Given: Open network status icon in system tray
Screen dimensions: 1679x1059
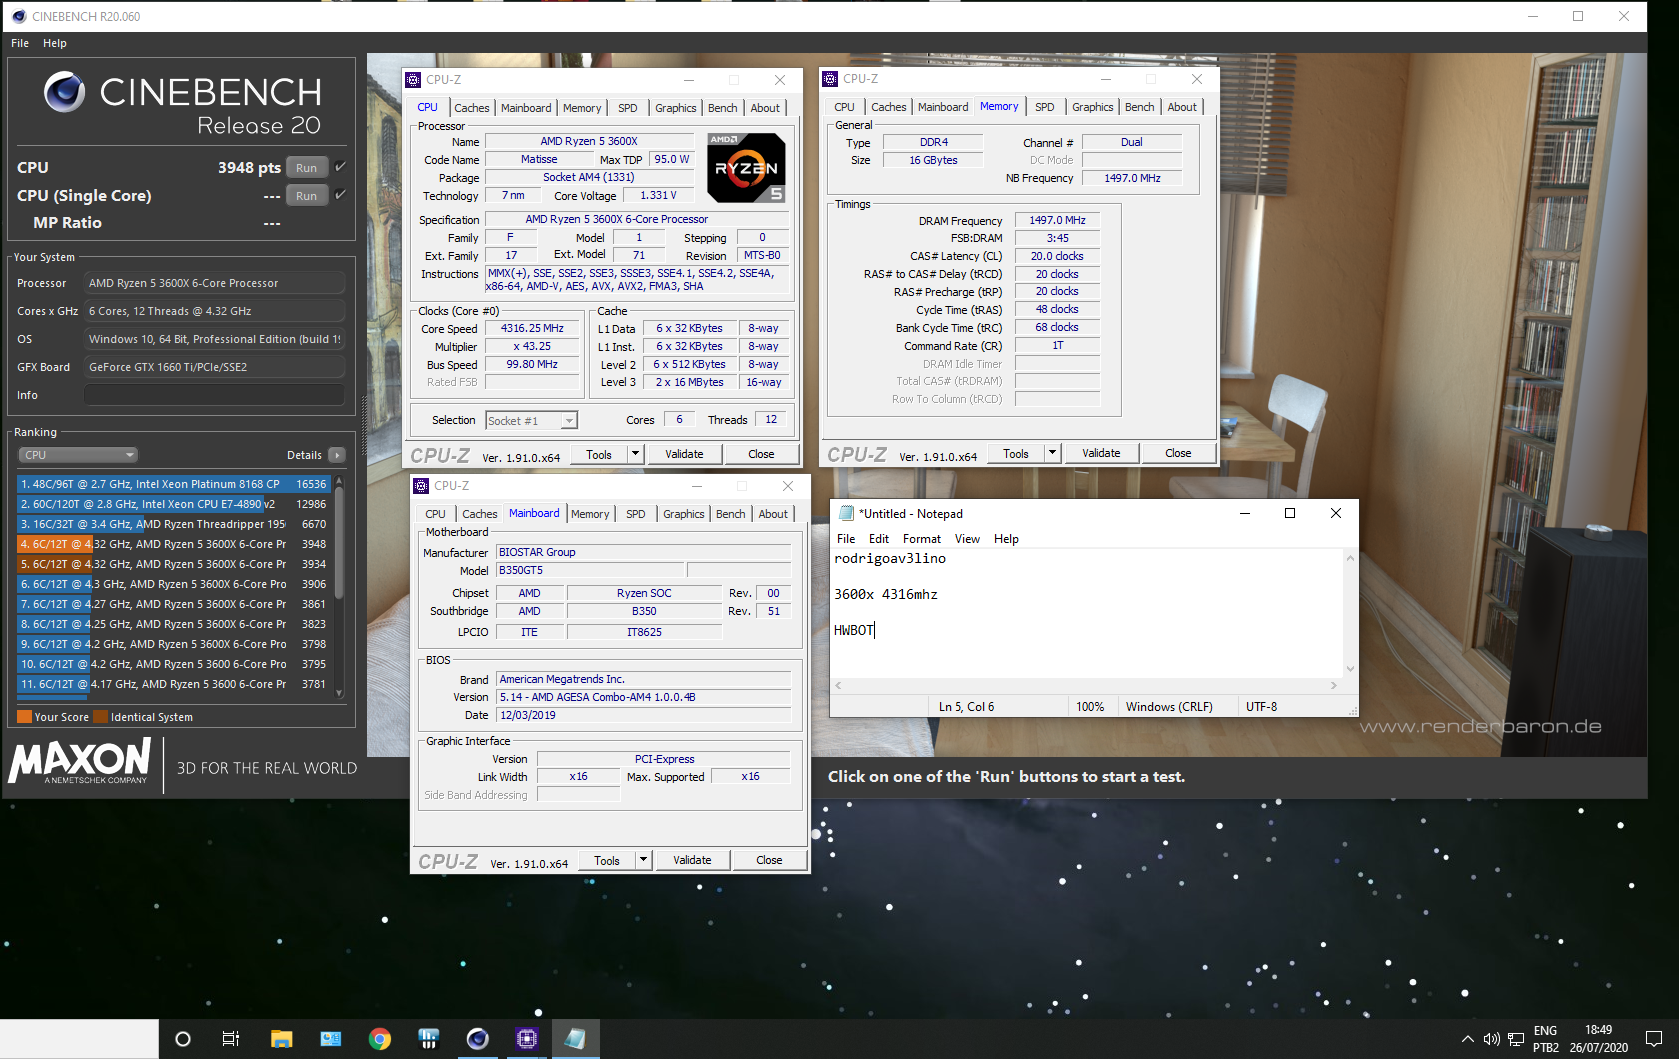Looking at the screenshot, I should point(1516,1039).
